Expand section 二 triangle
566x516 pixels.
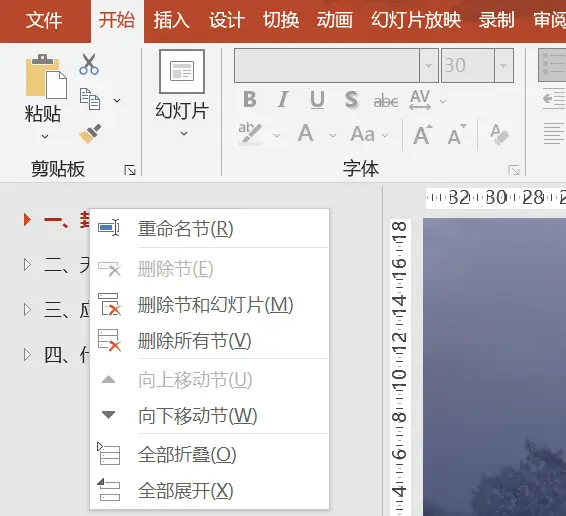27,265
